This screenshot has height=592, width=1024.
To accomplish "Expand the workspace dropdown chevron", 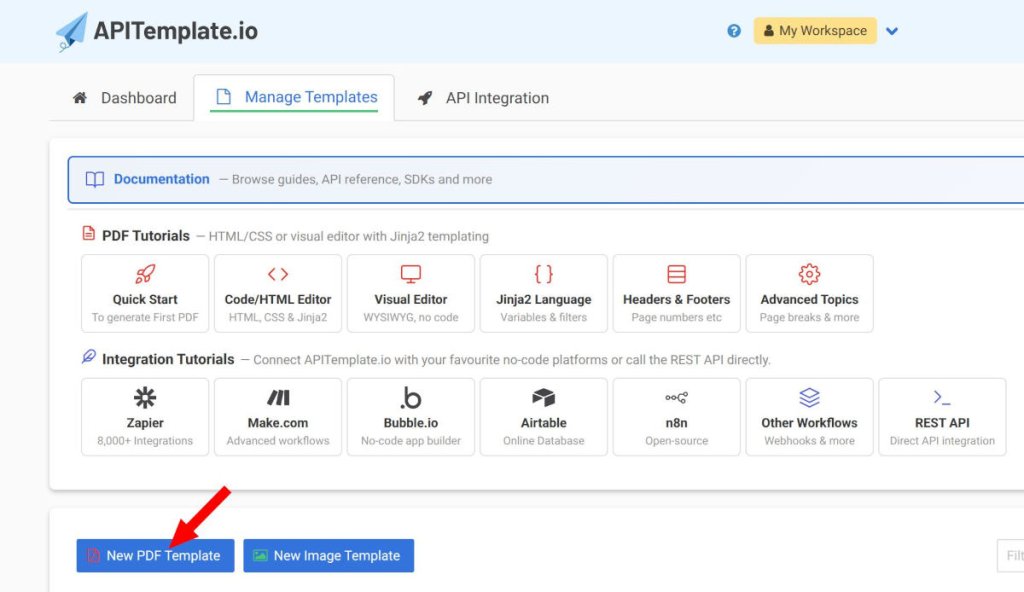I will pos(892,31).
